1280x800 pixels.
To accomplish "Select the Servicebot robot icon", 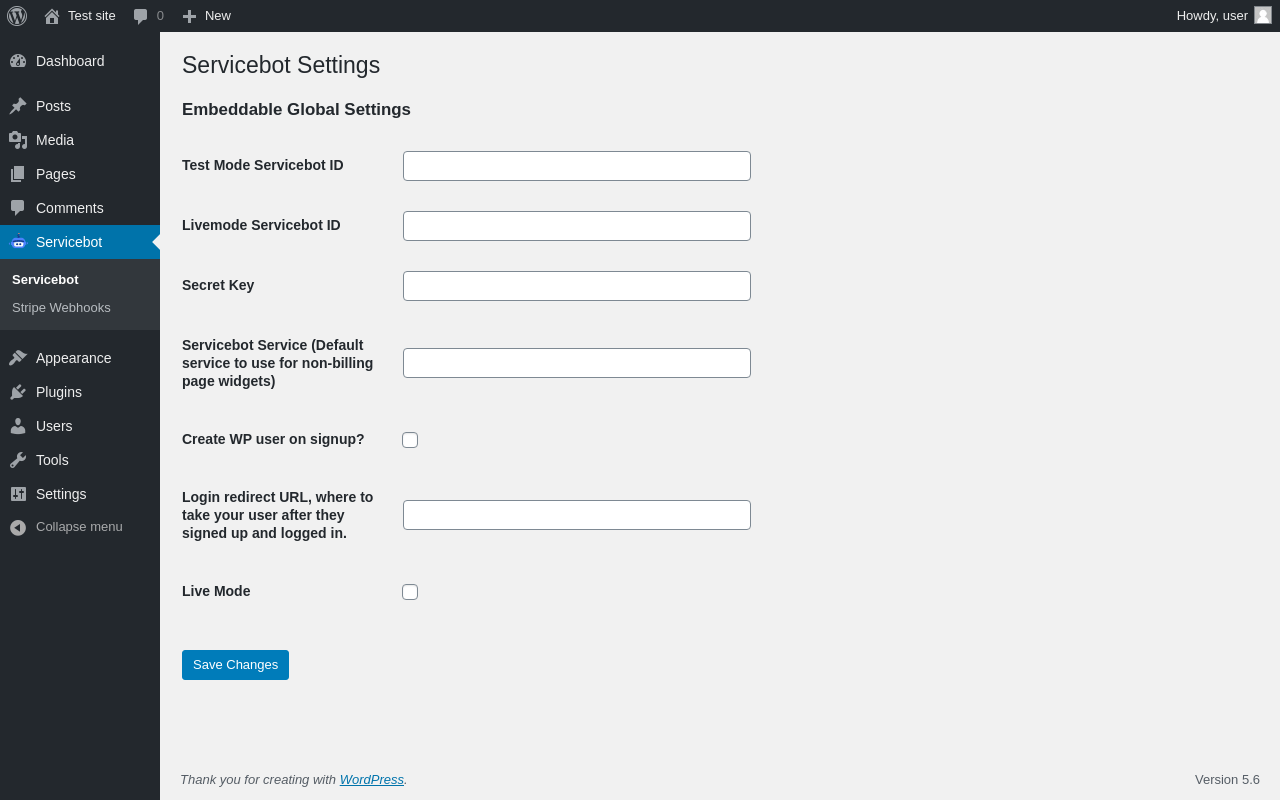I will (18, 242).
